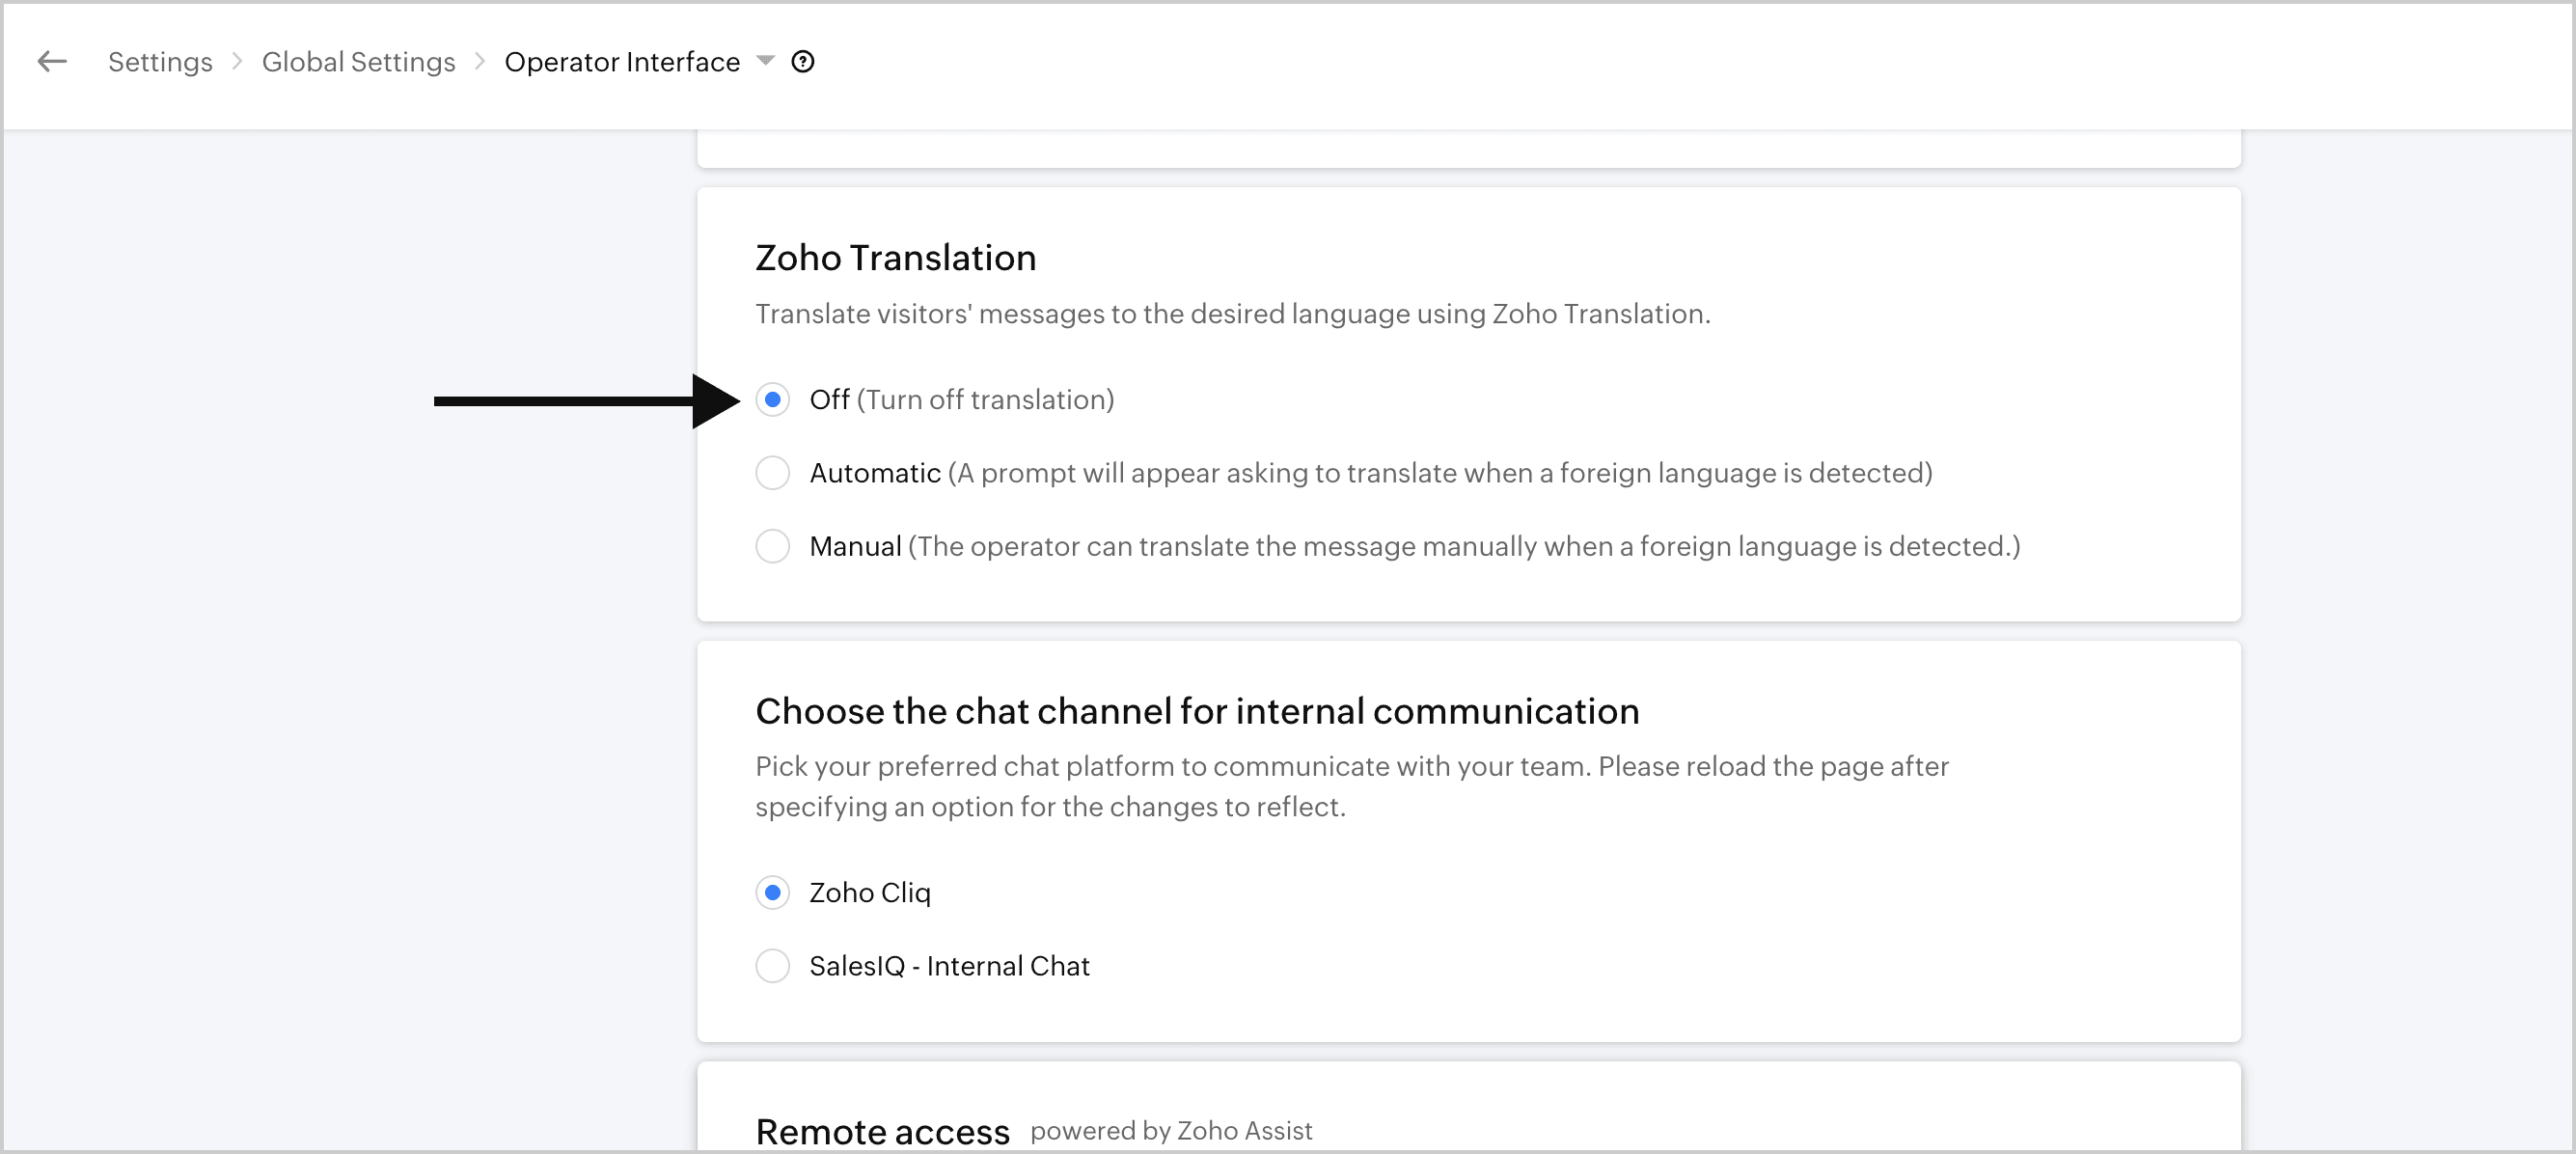This screenshot has width=2576, height=1154.
Task: Click the SalesIQ - Internal Chat label
Action: point(948,966)
